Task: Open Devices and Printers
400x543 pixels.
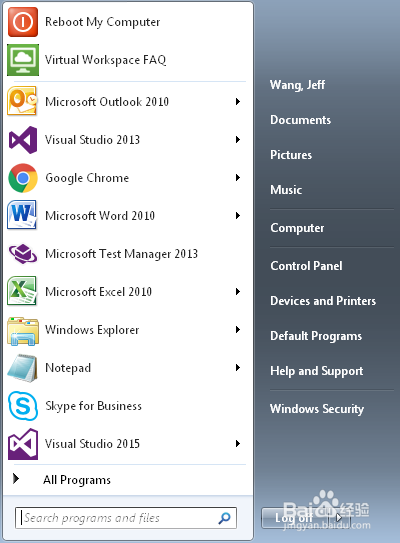Action: click(x=323, y=301)
